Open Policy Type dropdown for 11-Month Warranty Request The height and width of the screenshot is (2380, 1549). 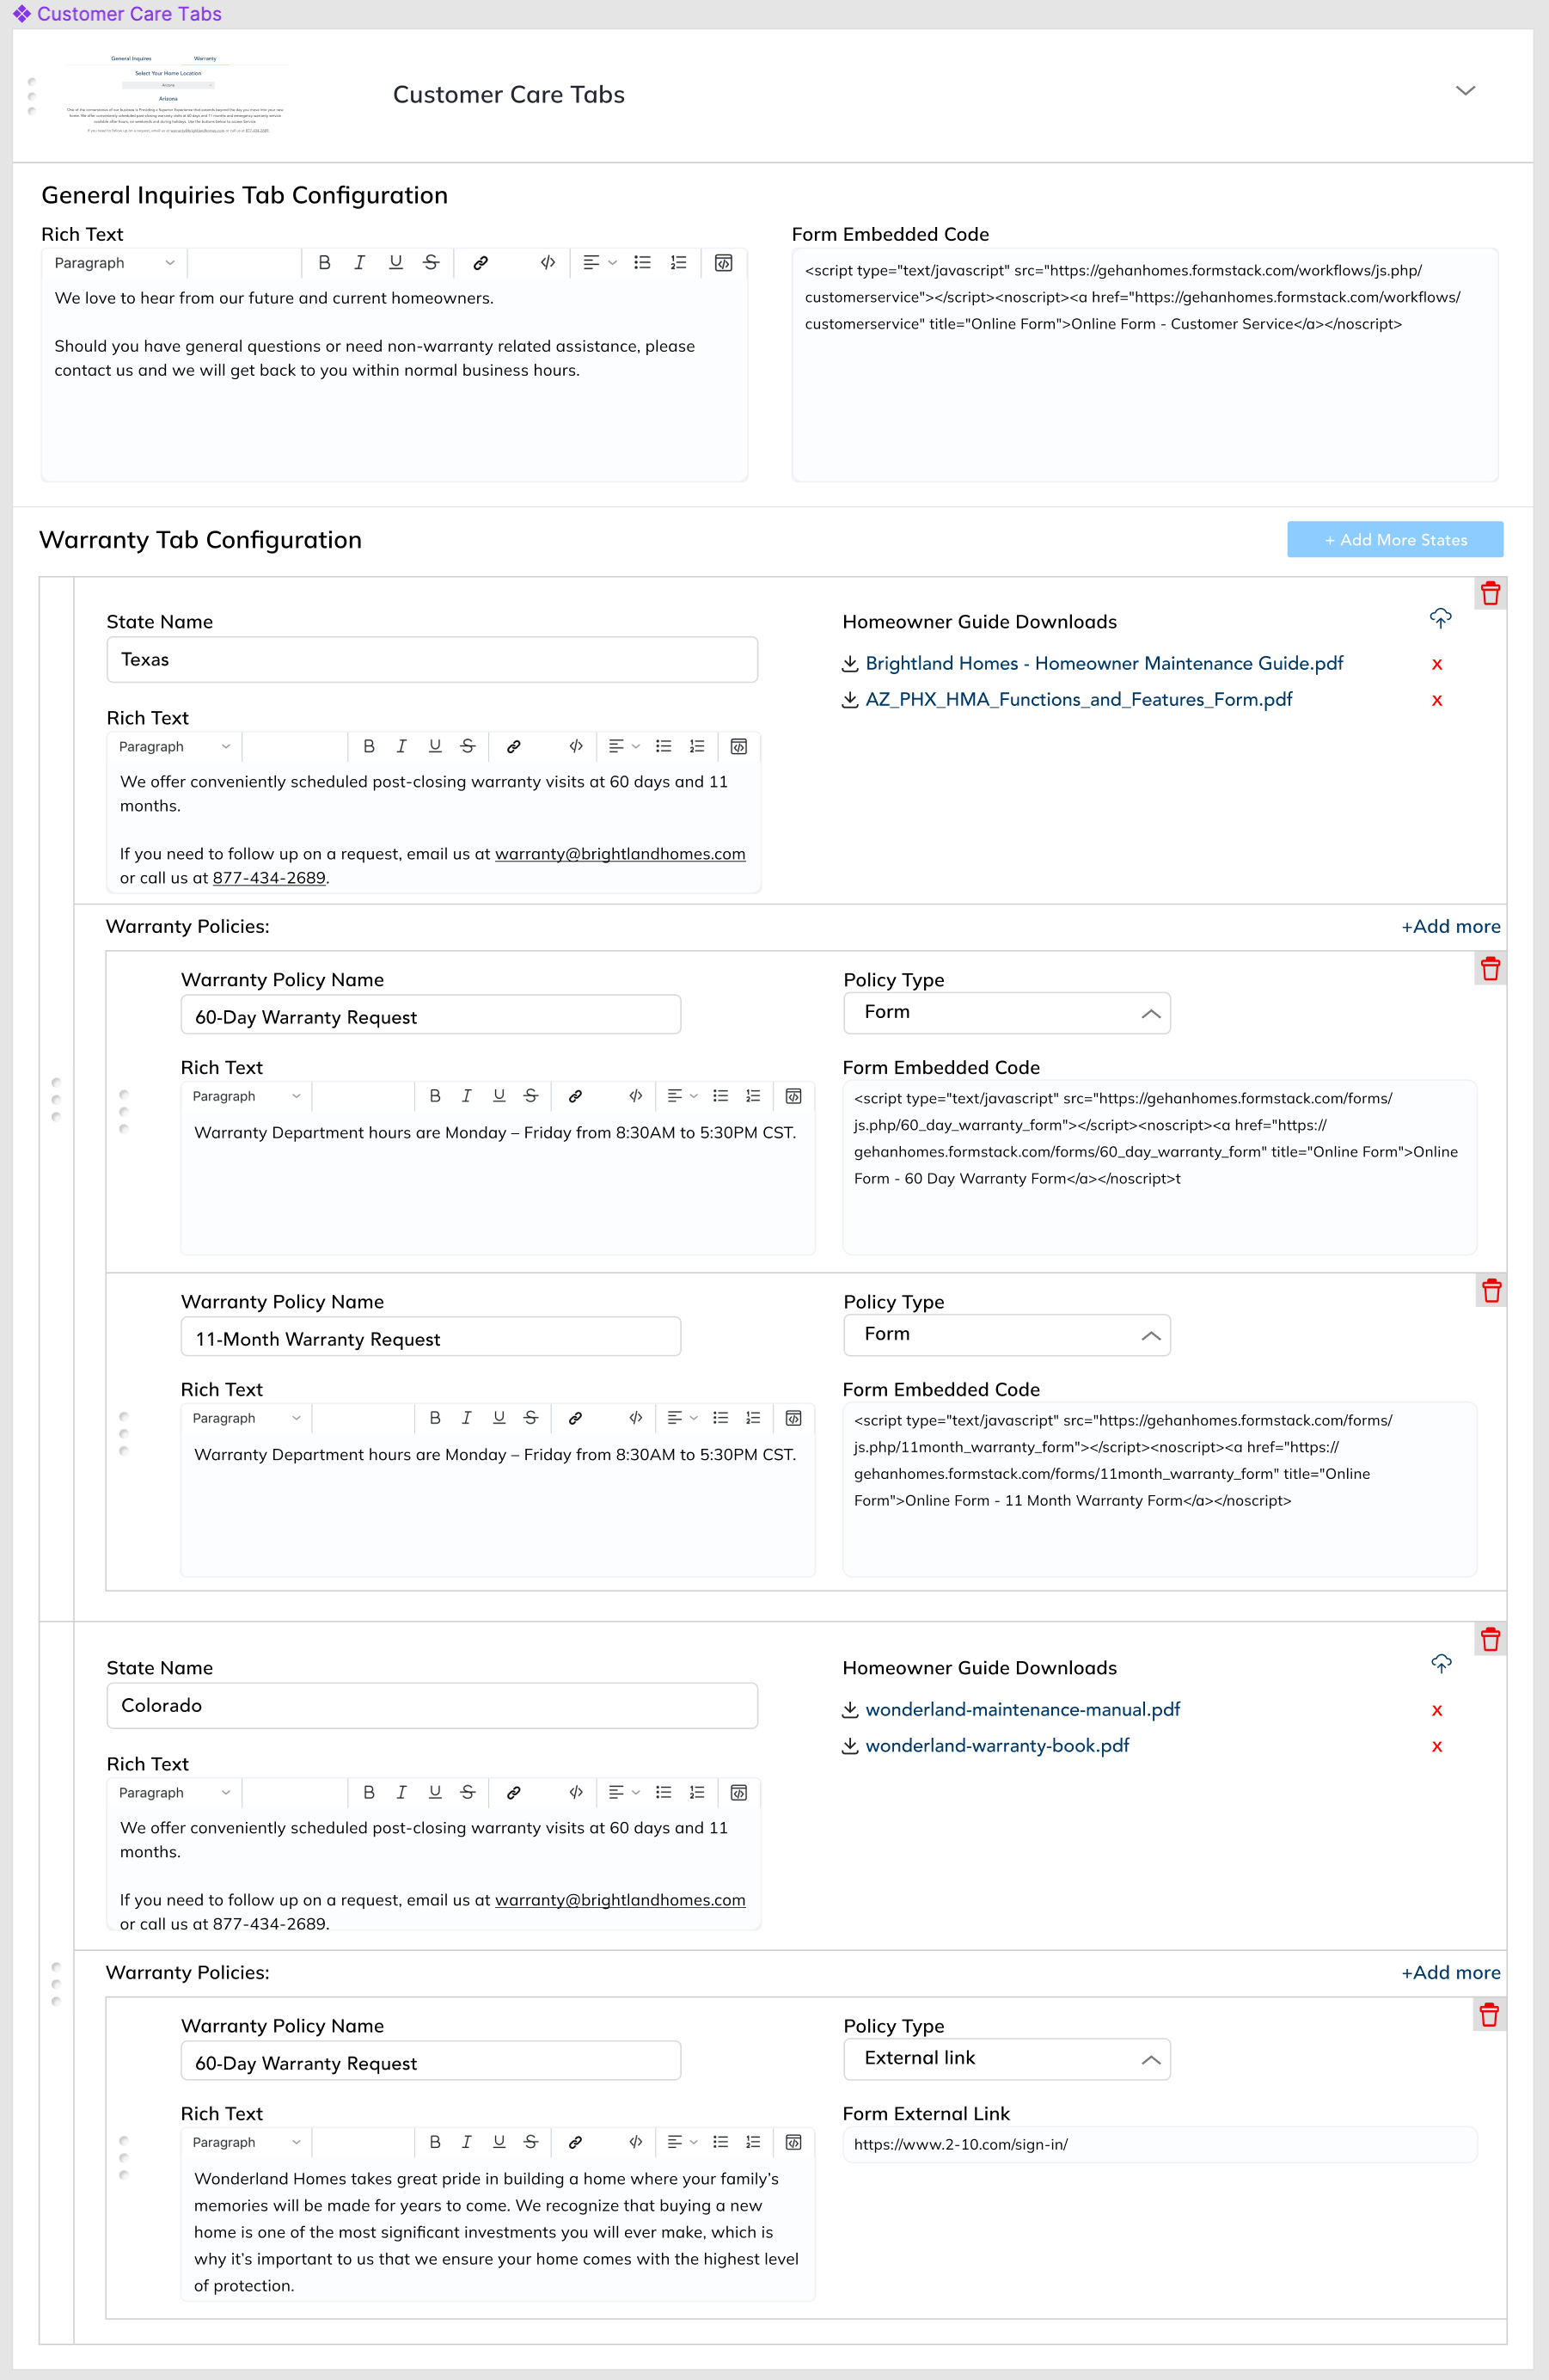click(1006, 1334)
